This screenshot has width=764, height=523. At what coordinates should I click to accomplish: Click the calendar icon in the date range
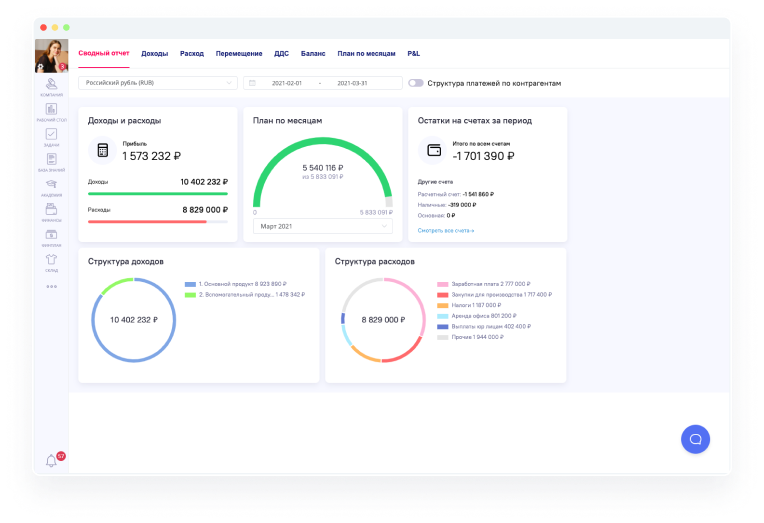point(252,83)
